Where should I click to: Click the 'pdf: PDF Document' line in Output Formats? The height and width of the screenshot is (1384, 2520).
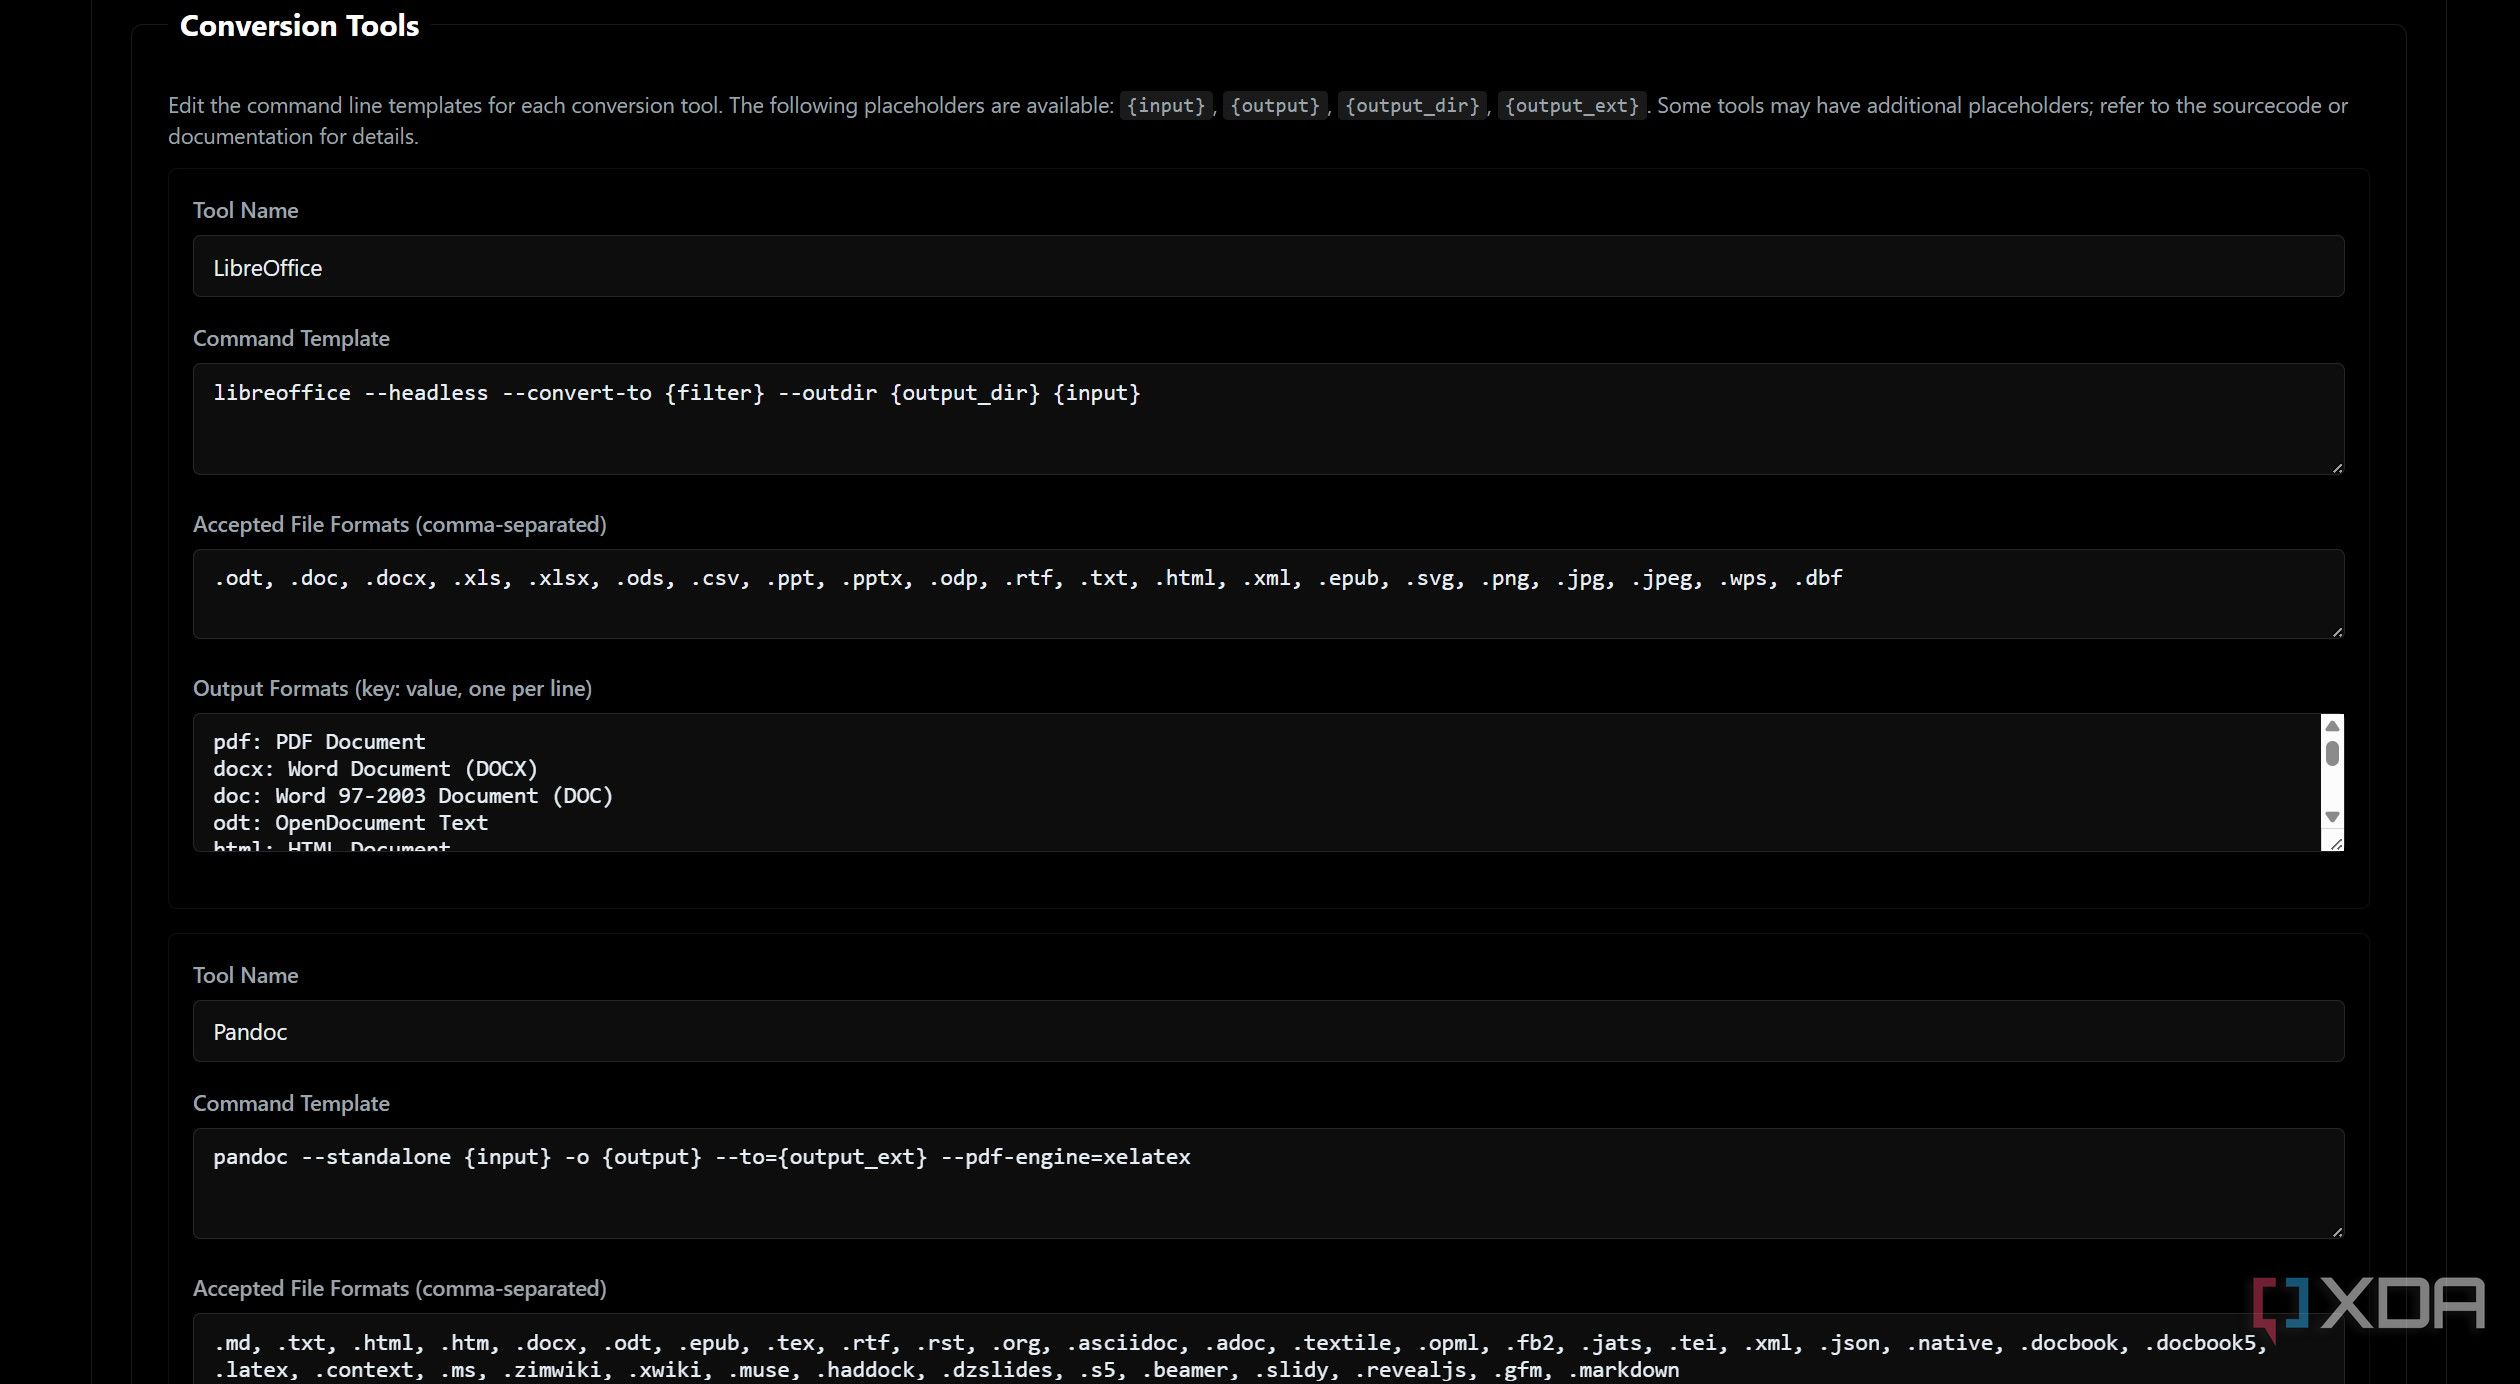[x=319, y=742]
